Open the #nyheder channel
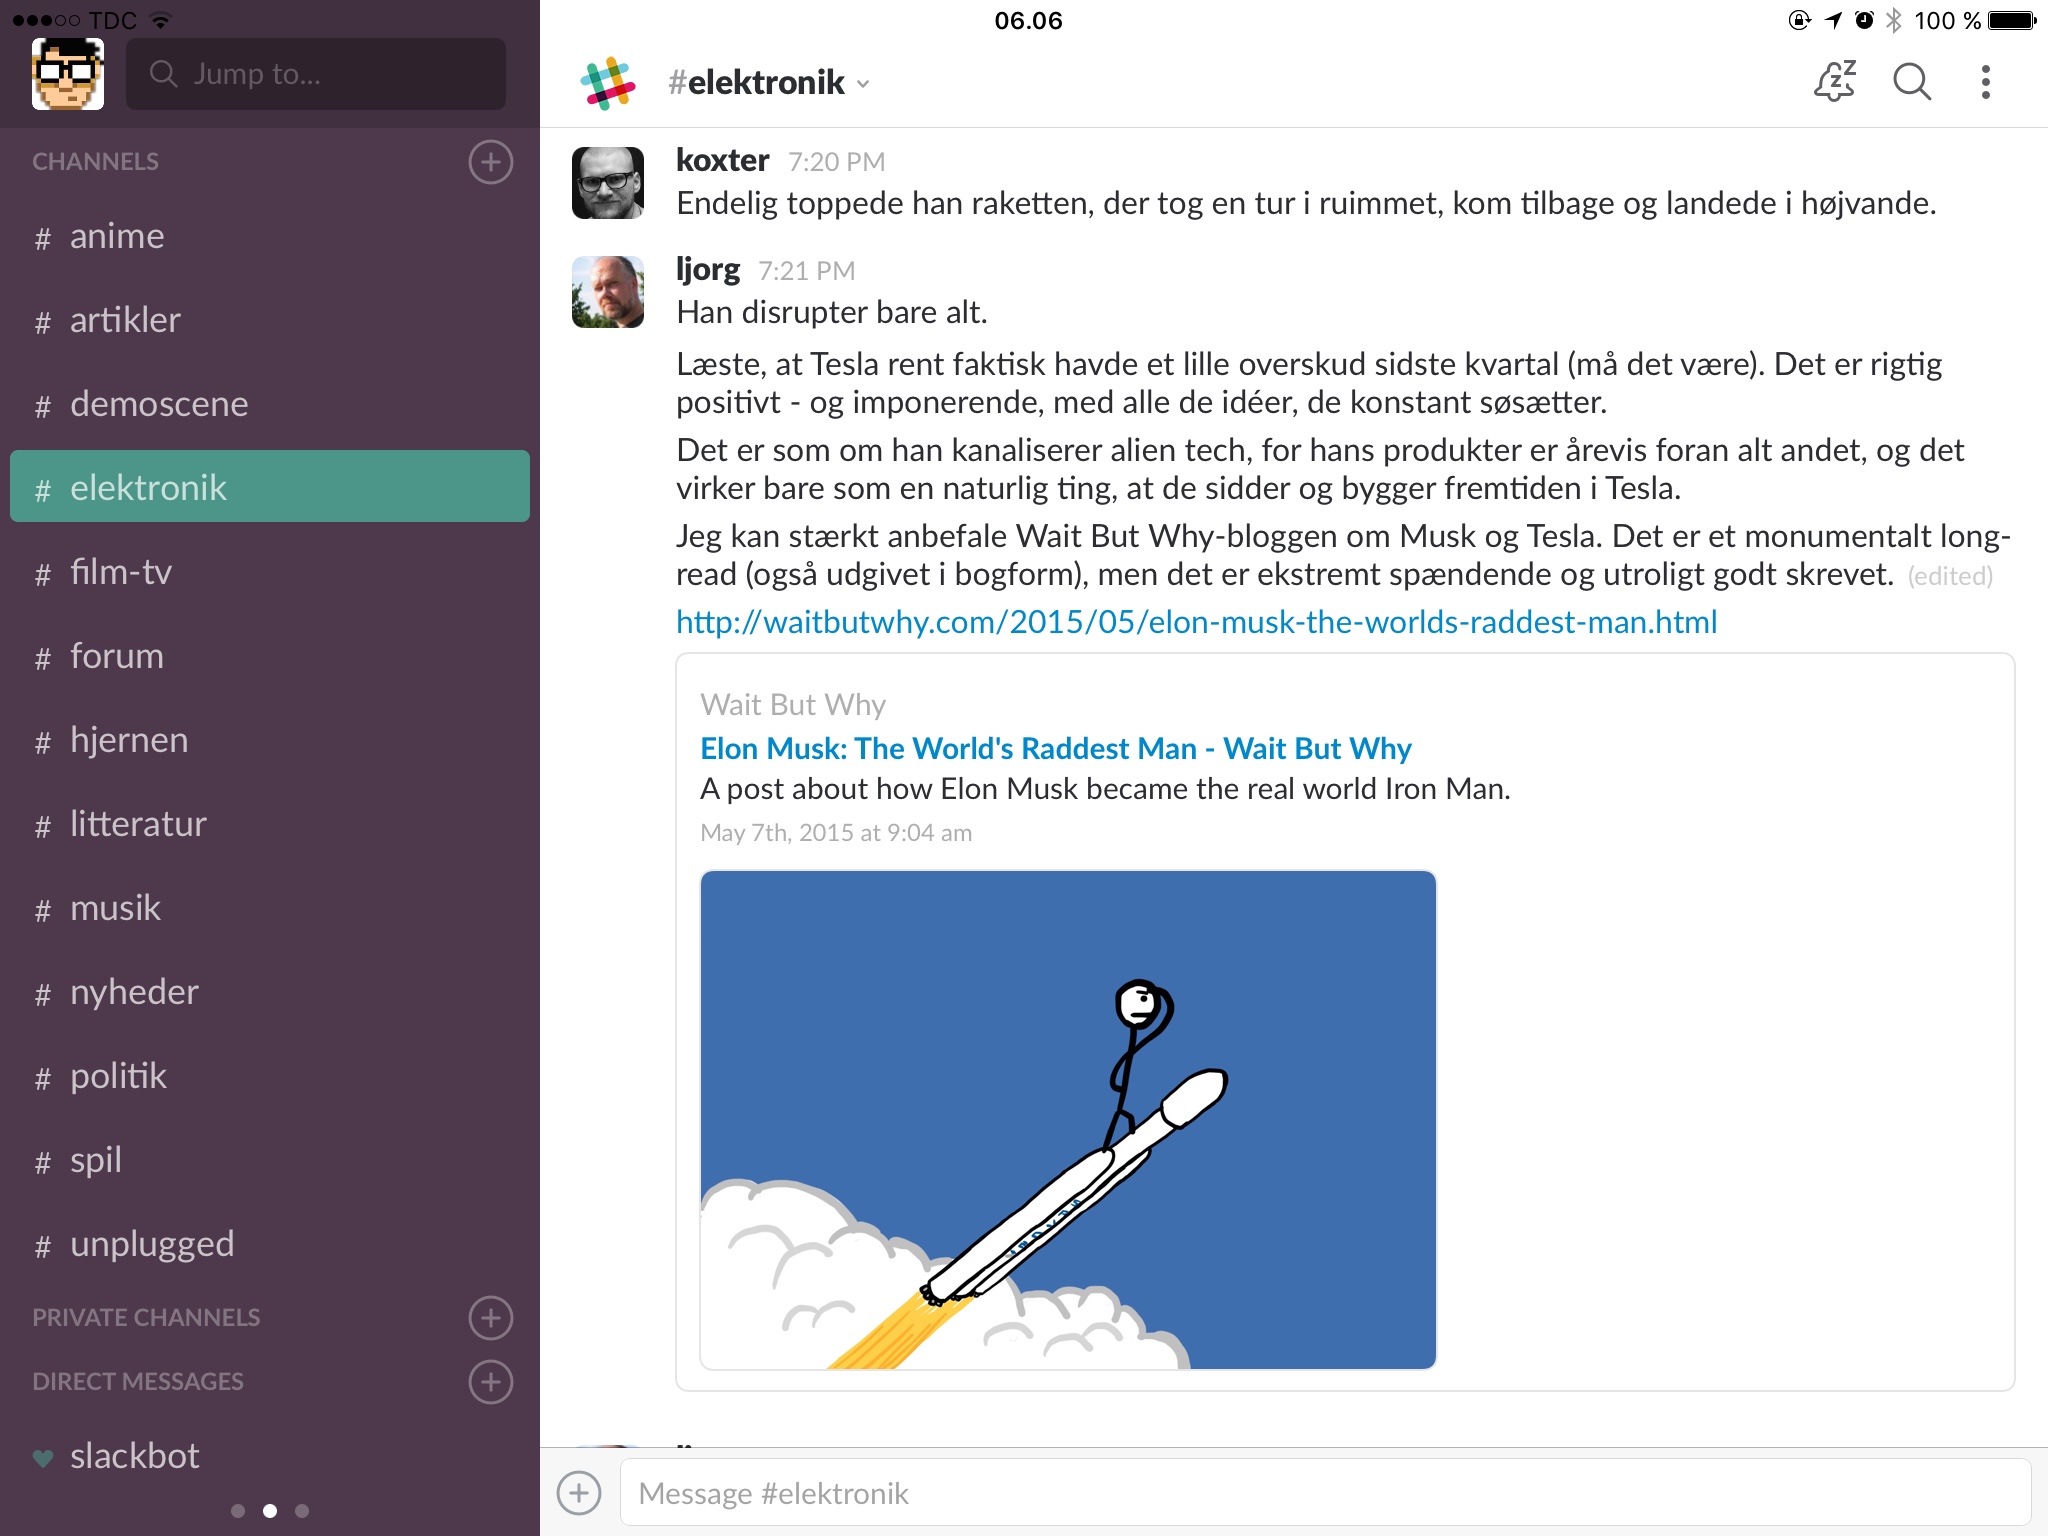 [x=270, y=992]
